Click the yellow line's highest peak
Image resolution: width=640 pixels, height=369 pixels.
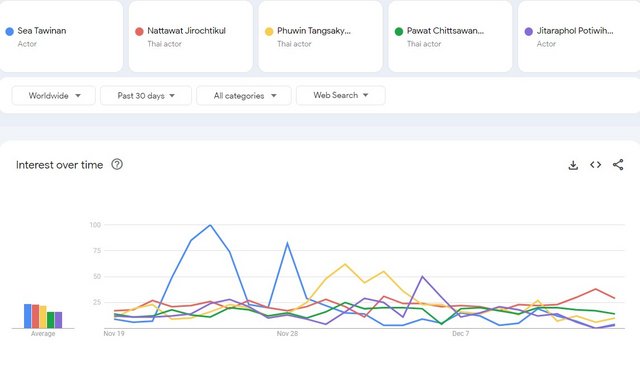point(345,265)
